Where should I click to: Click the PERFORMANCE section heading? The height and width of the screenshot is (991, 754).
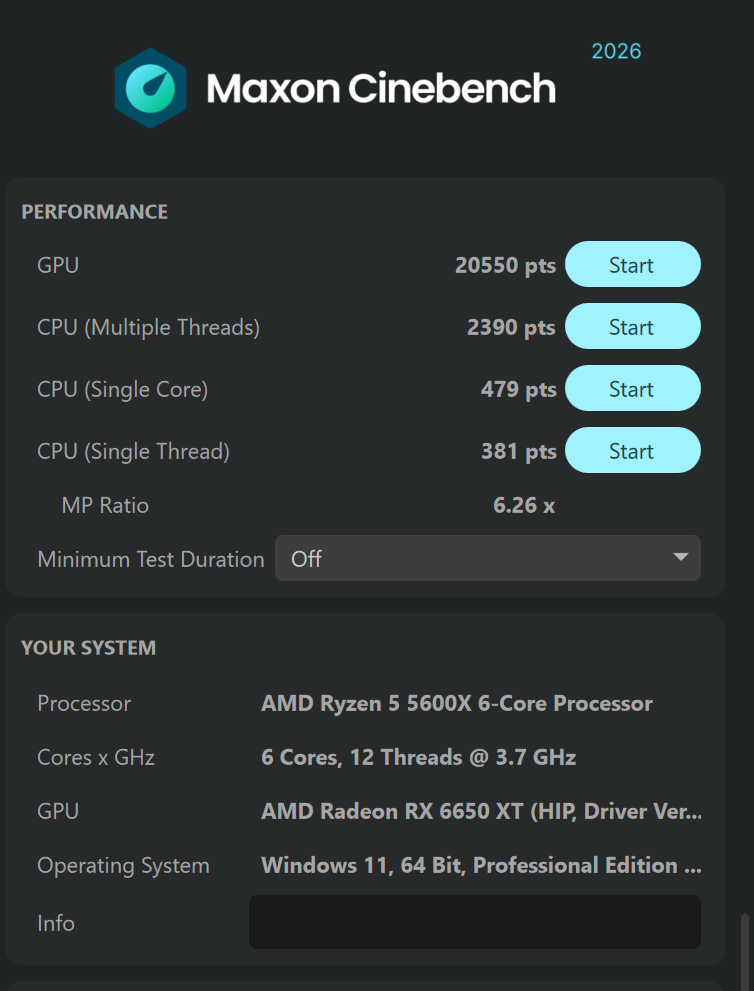click(94, 212)
